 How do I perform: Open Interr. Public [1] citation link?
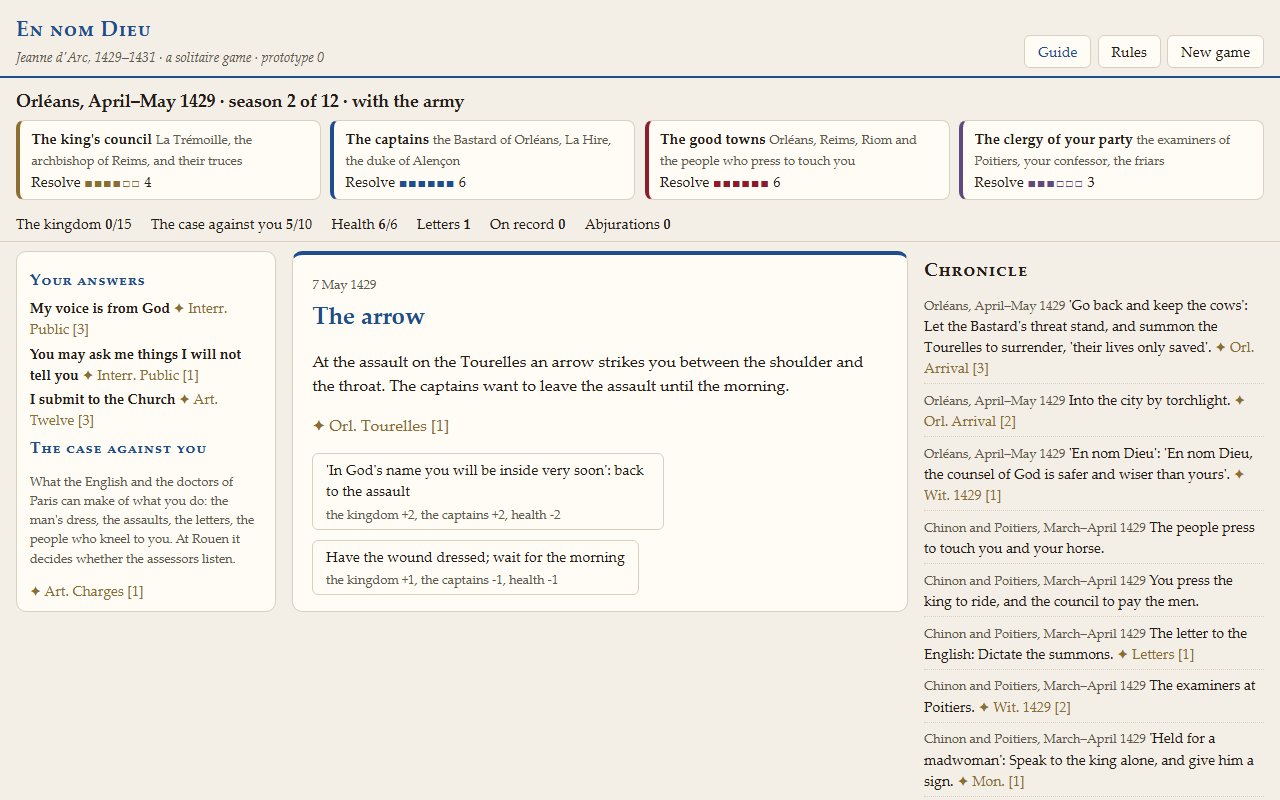140,375
